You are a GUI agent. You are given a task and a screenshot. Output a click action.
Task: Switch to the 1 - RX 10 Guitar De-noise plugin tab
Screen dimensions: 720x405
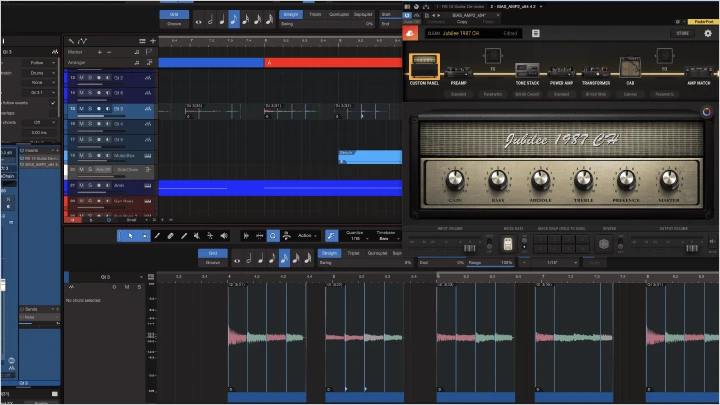click(x=461, y=6)
